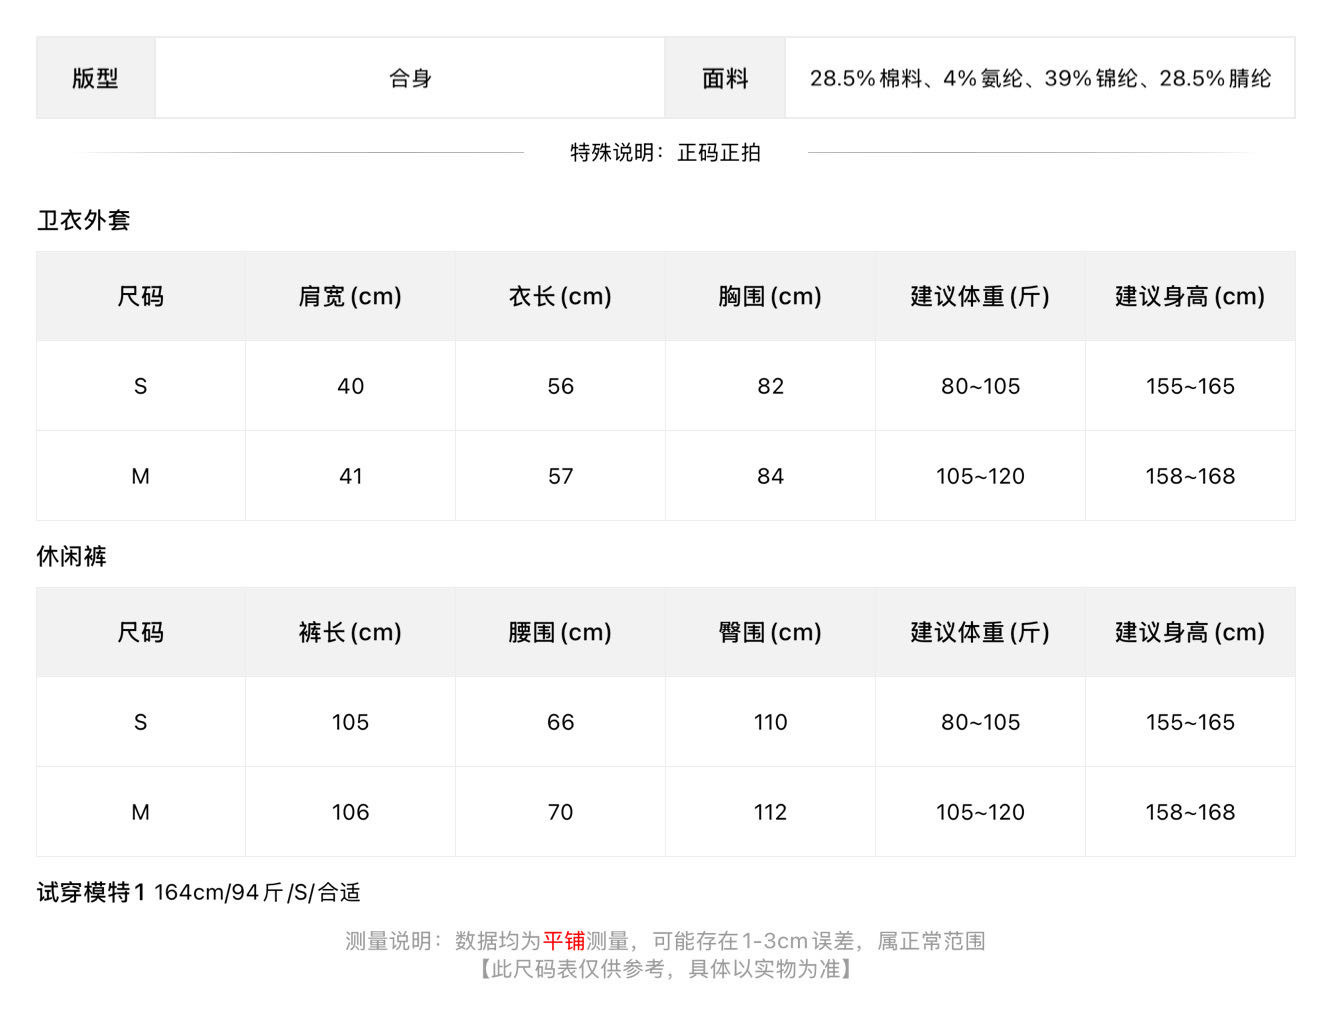Select the 胸围(cm) column header
This screenshot has height=1019, width=1332.
point(770,296)
